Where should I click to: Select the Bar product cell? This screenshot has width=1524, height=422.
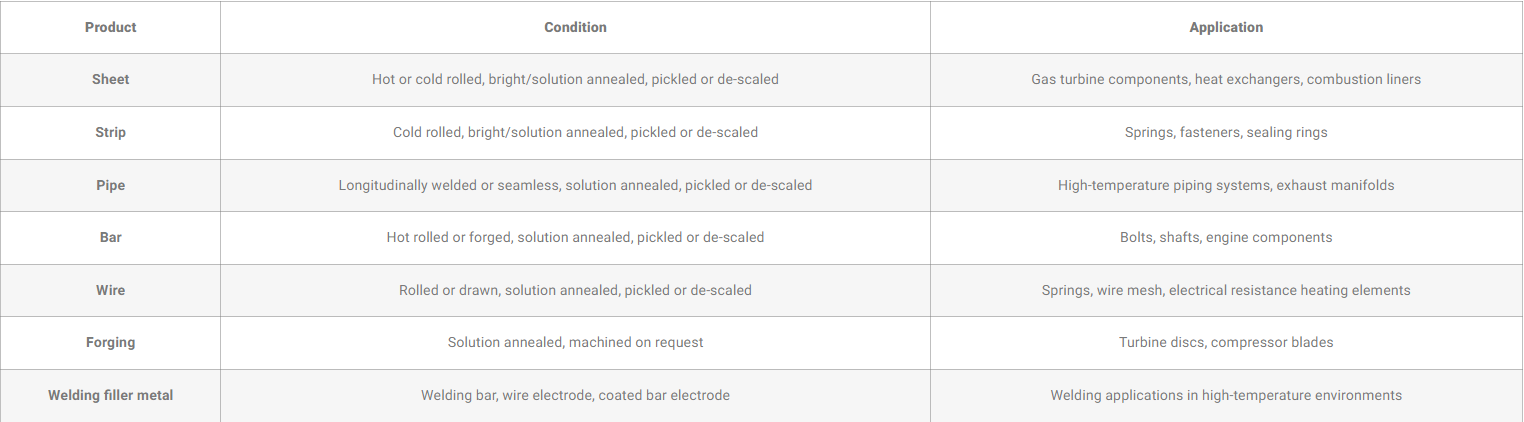click(x=110, y=237)
